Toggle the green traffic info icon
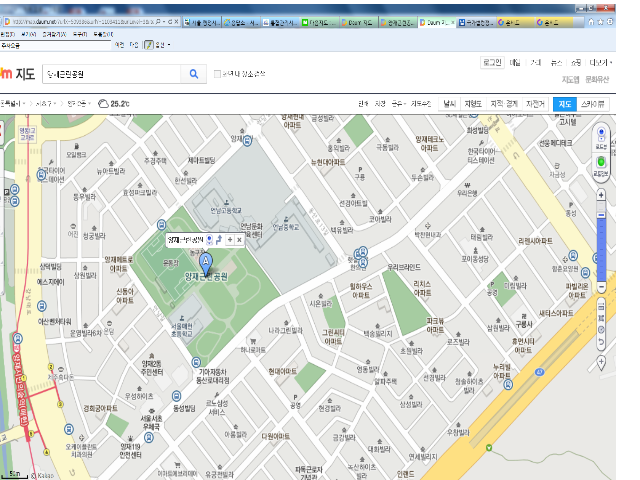This screenshot has height=480, width=640. click(x=601, y=161)
